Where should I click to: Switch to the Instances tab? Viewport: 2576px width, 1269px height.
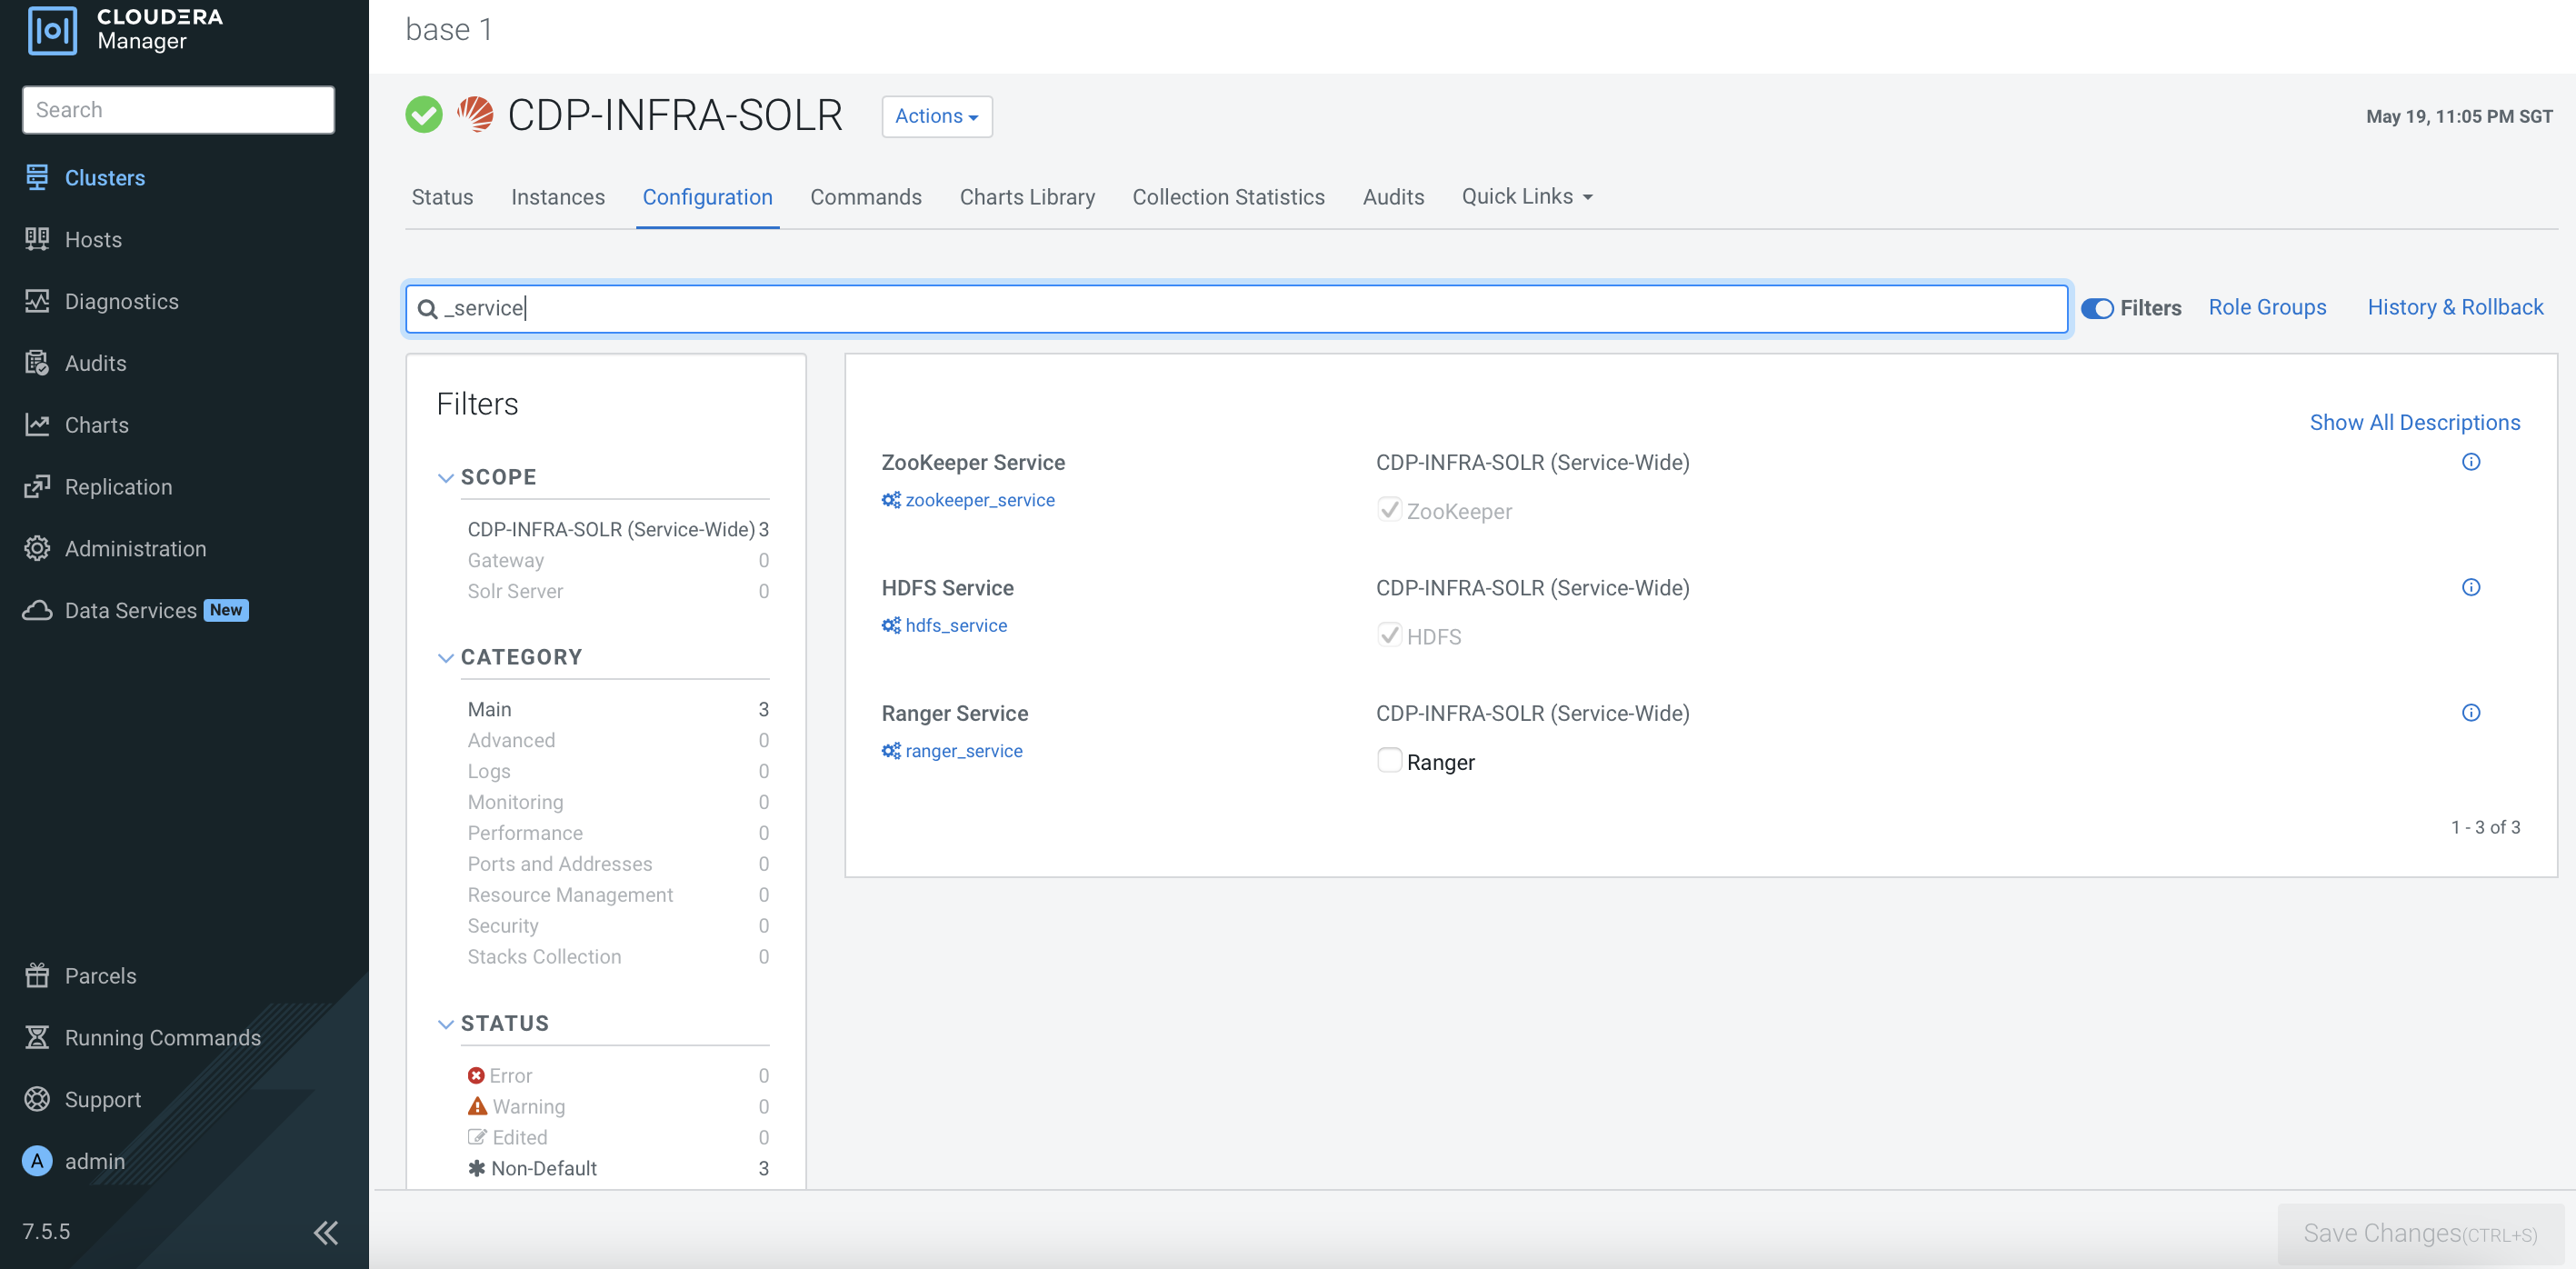coord(557,196)
